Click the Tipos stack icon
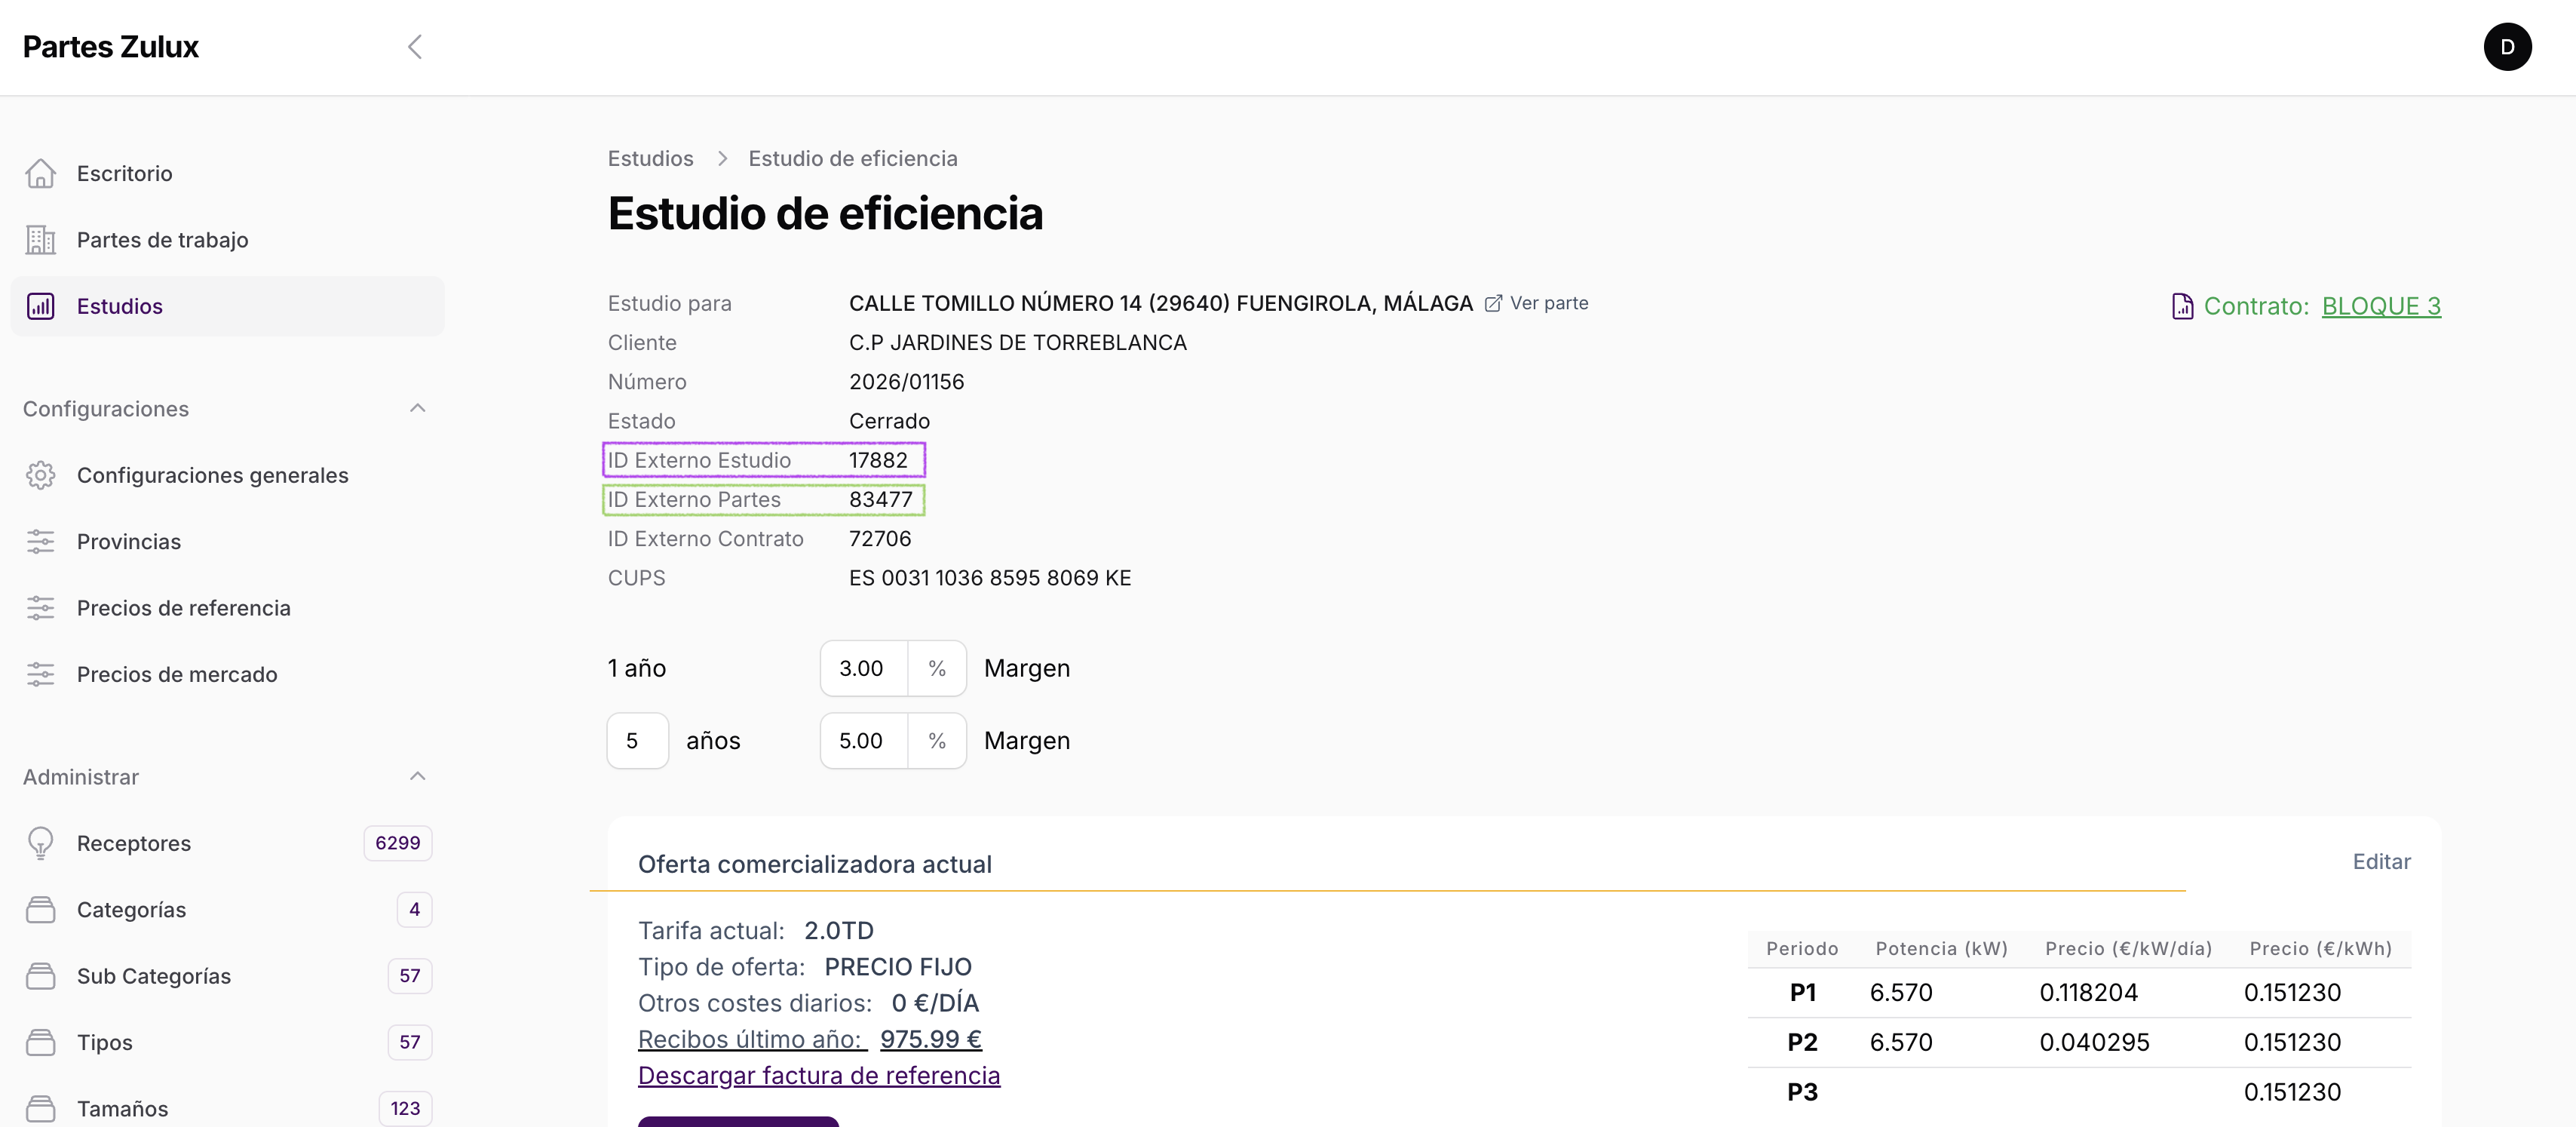This screenshot has width=2576, height=1127. (41, 1042)
